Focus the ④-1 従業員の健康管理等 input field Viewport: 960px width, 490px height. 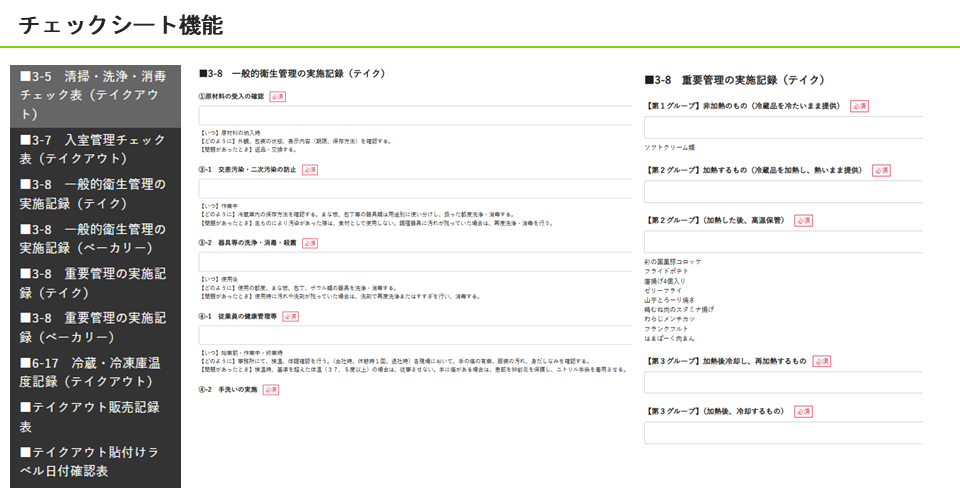[415, 335]
